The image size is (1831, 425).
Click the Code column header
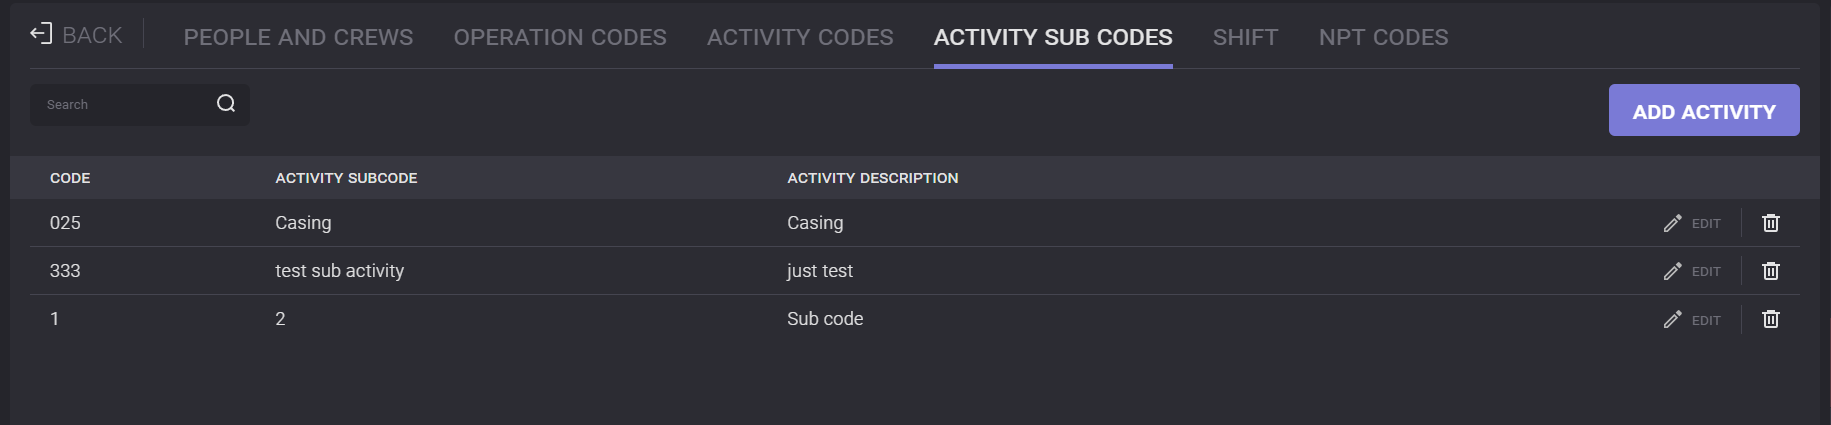(x=70, y=178)
